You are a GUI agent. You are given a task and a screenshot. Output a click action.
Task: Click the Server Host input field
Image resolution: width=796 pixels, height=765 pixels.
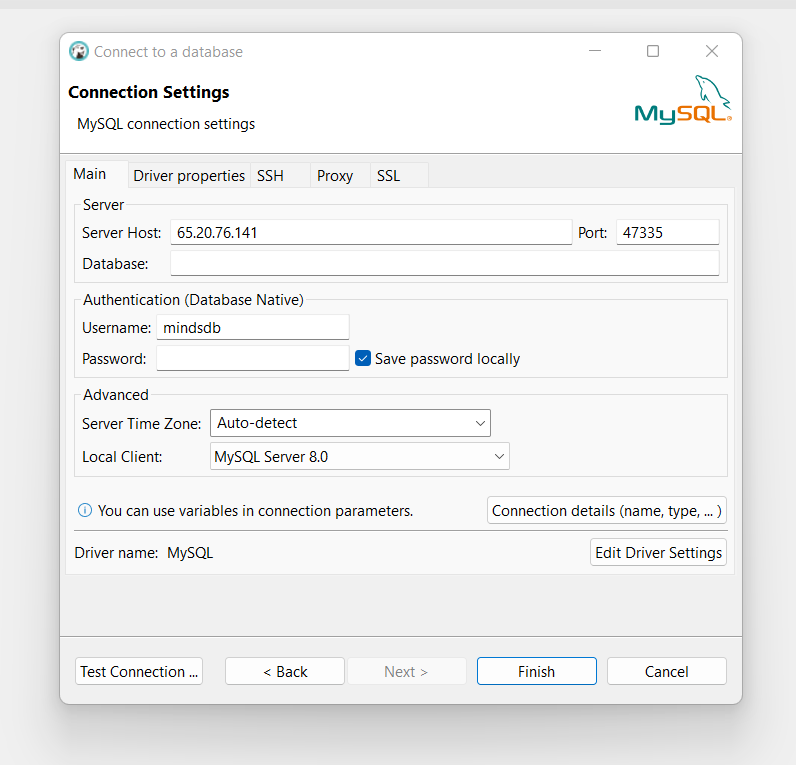pos(370,233)
